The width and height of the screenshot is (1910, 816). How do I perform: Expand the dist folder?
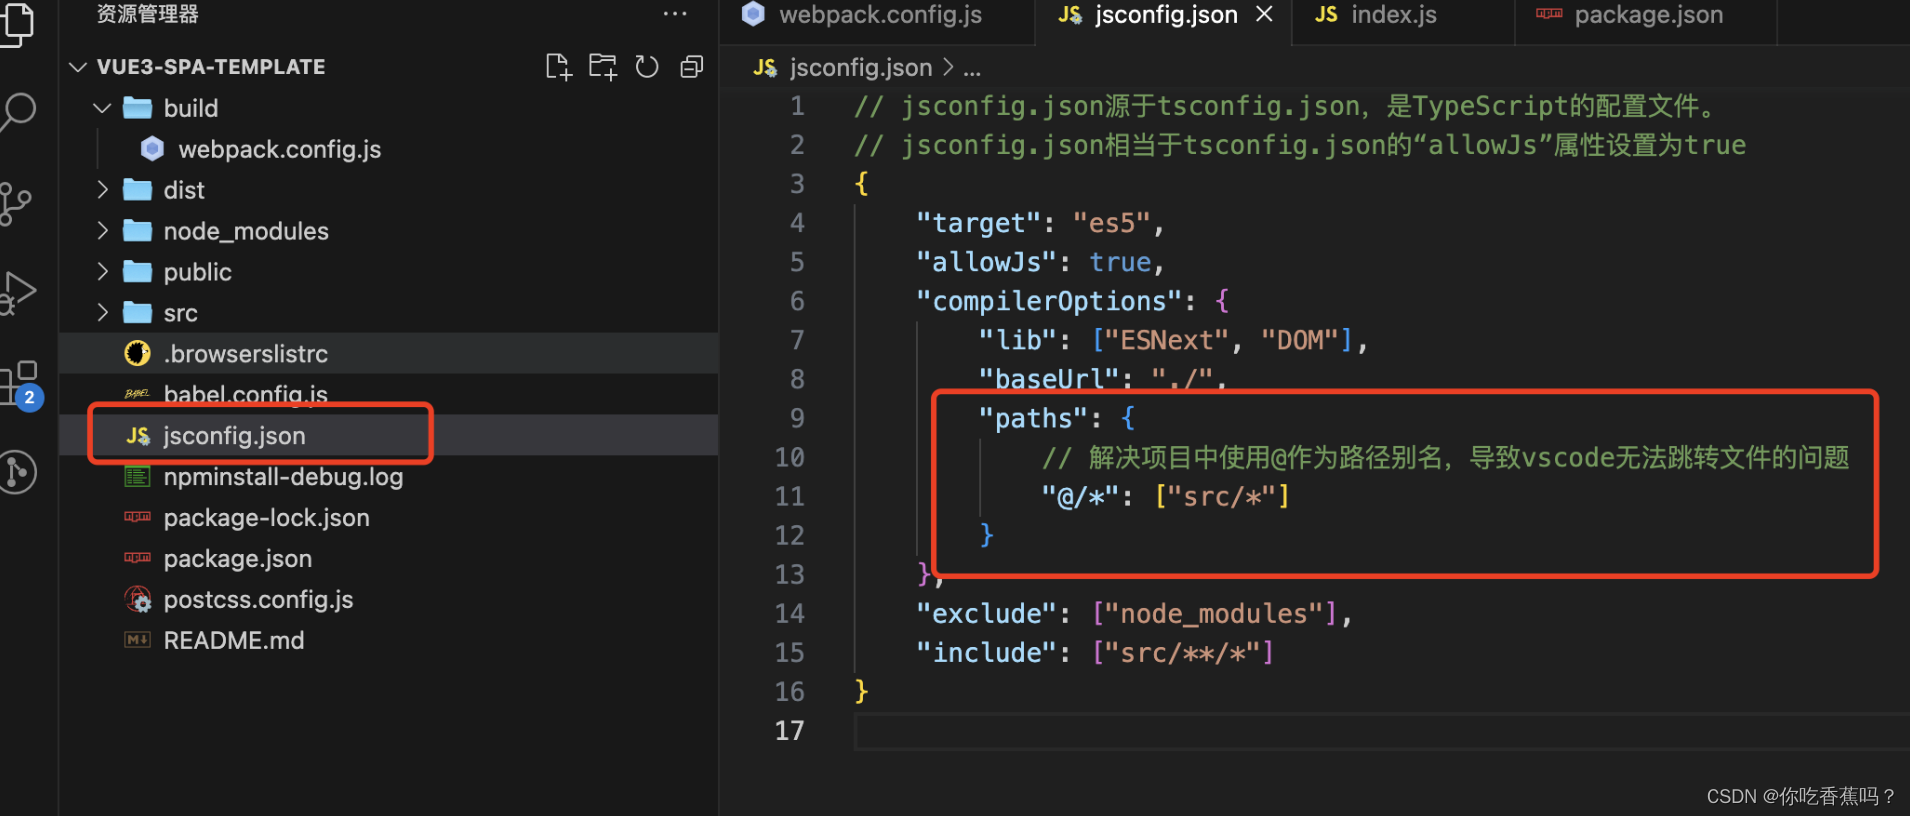[102, 190]
